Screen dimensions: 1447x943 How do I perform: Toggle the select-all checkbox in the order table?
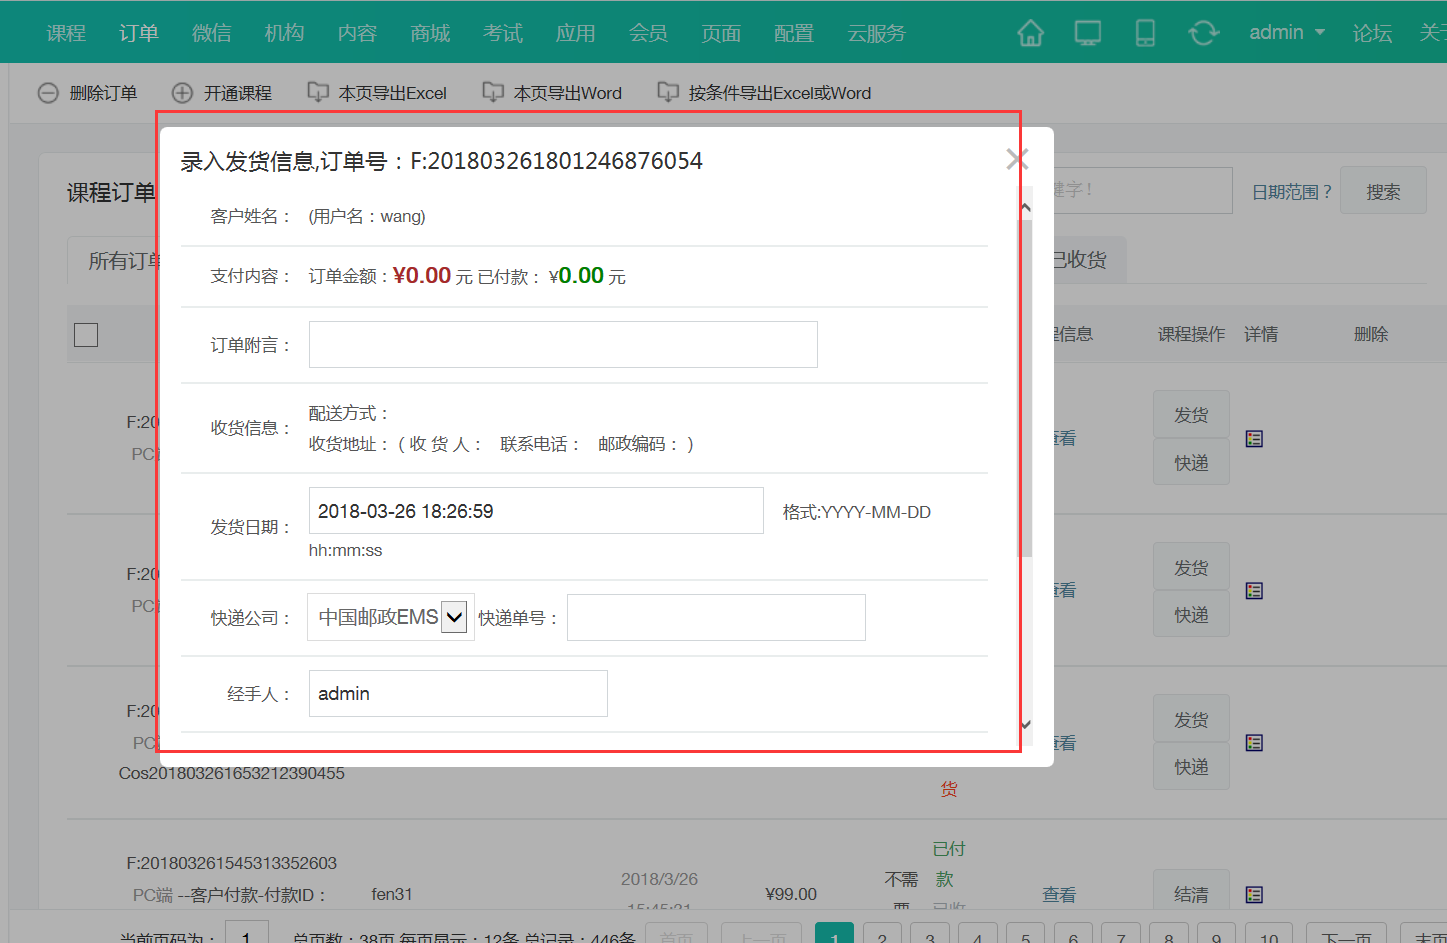tap(85, 335)
